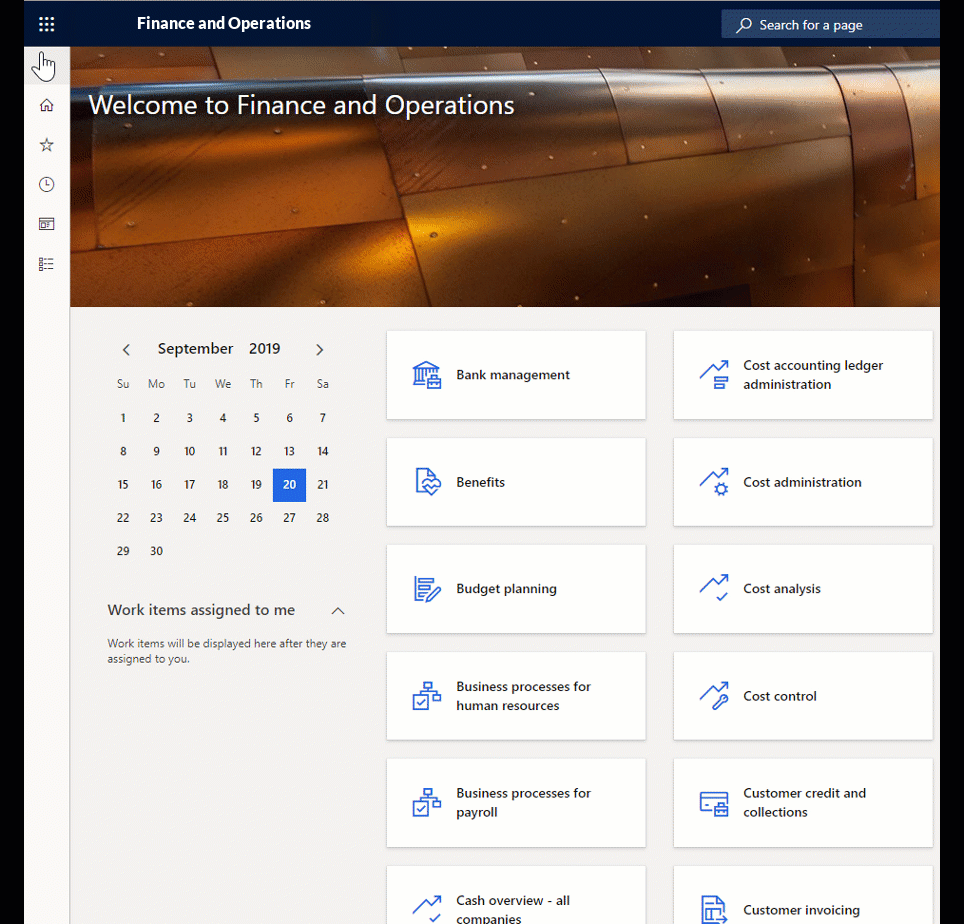Open Business processes for payroll workspace
Image resolution: width=964 pixels, height=924 pixels.
tap(516, 803)
